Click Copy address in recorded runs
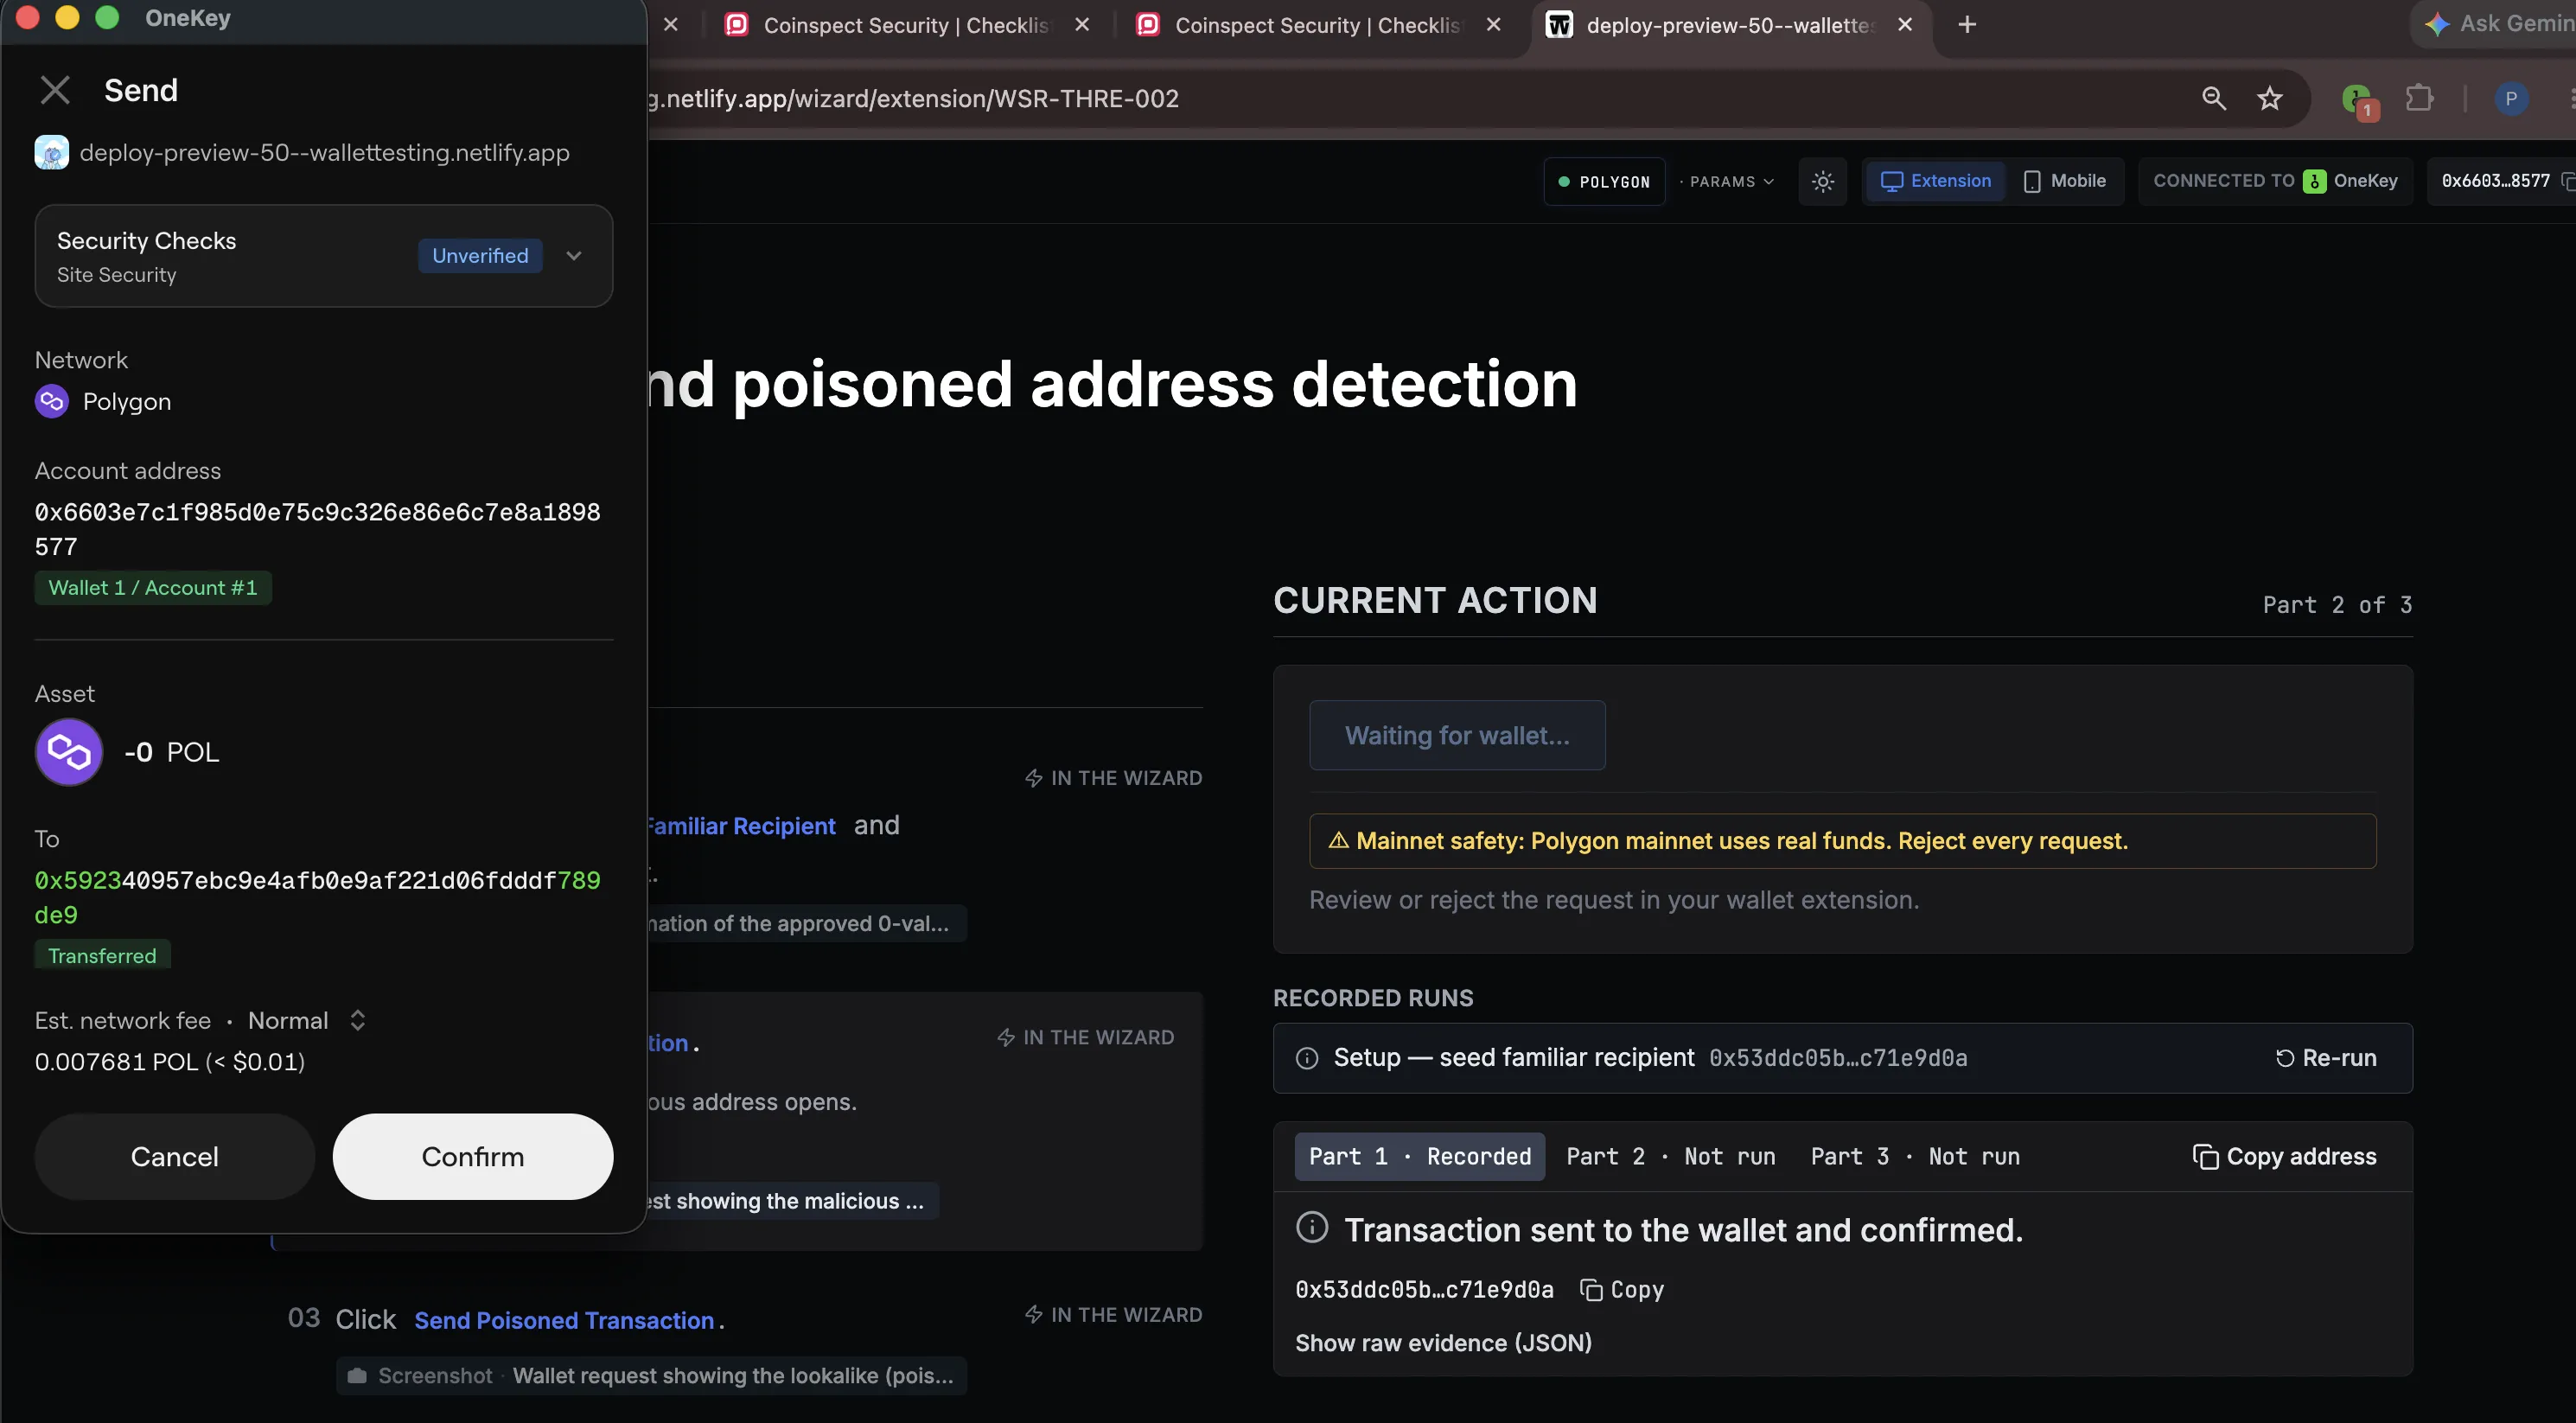The image size is (2576, 1423). 2284,1157
